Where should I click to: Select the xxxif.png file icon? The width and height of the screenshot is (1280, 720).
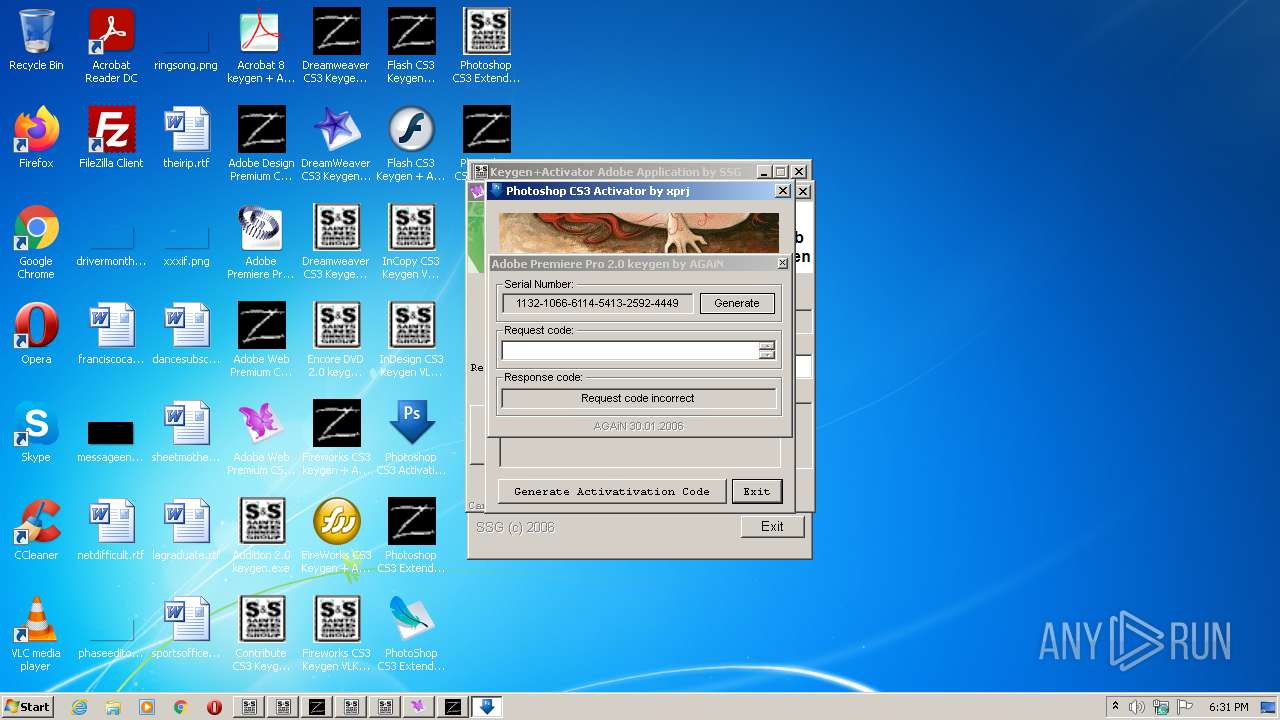coord(186,236)
